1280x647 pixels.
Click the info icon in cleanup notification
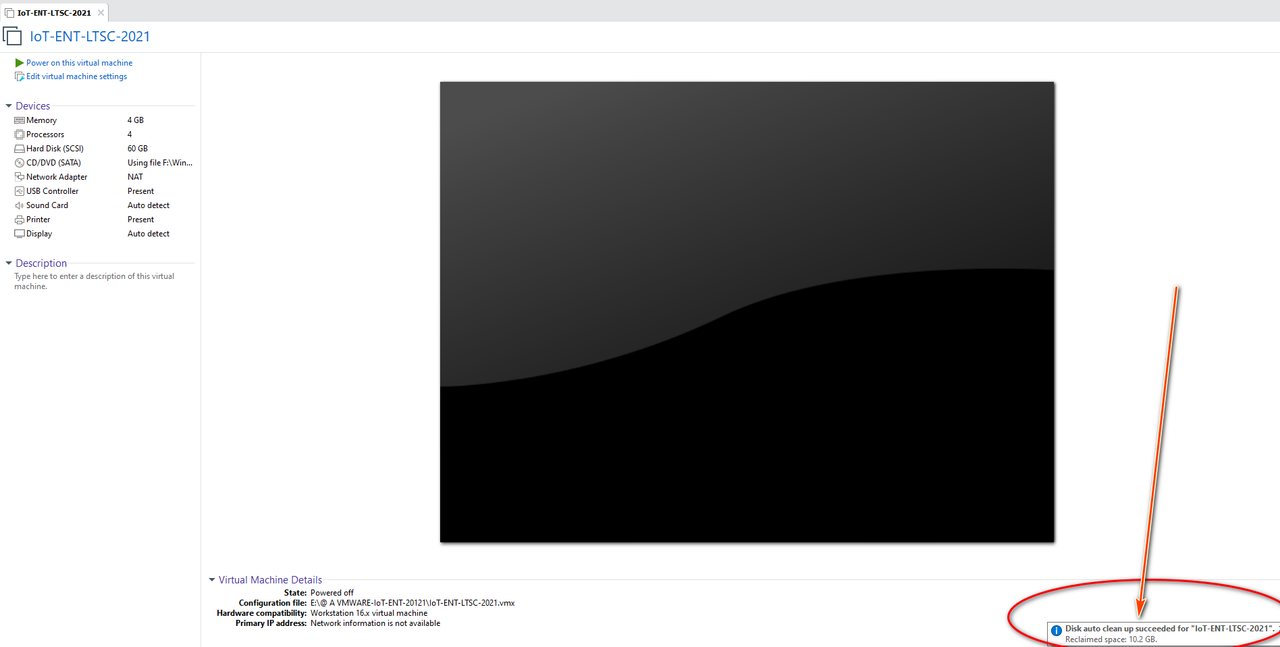1056,631
